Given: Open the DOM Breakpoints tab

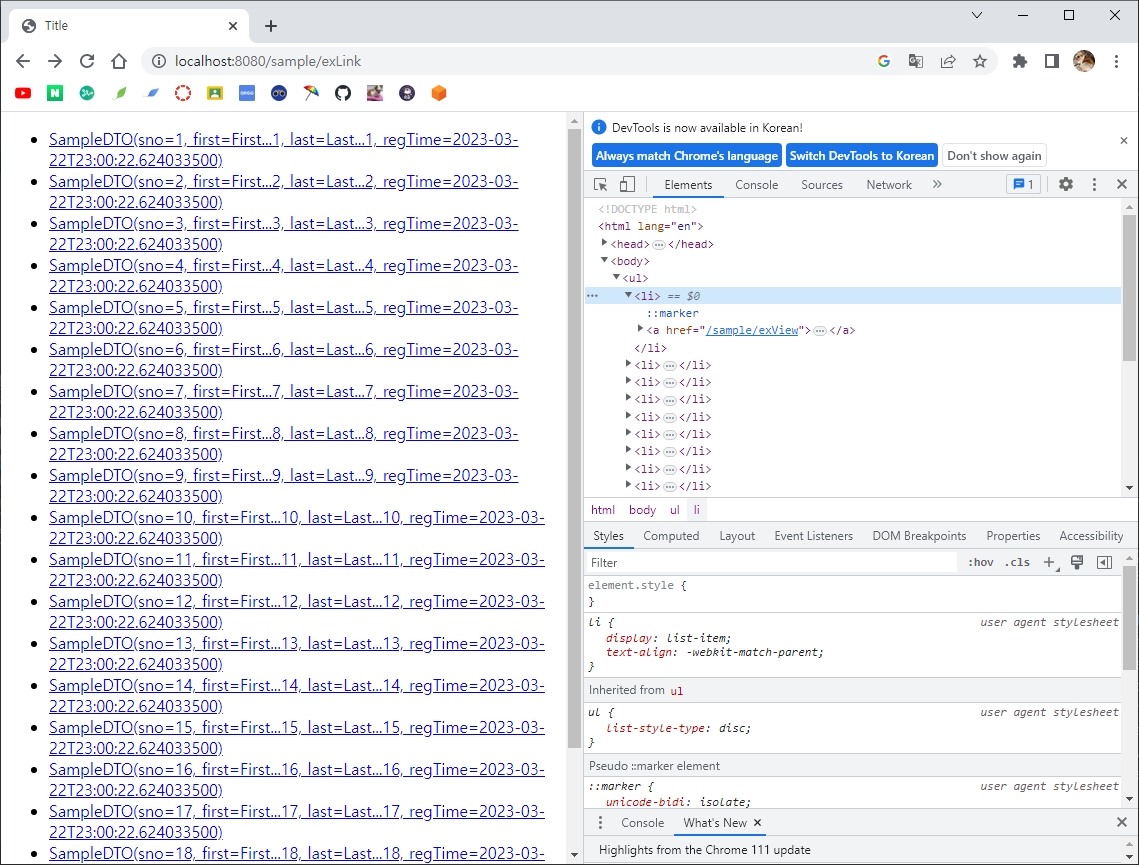Looking at the screenshot, I should [919, 536].
